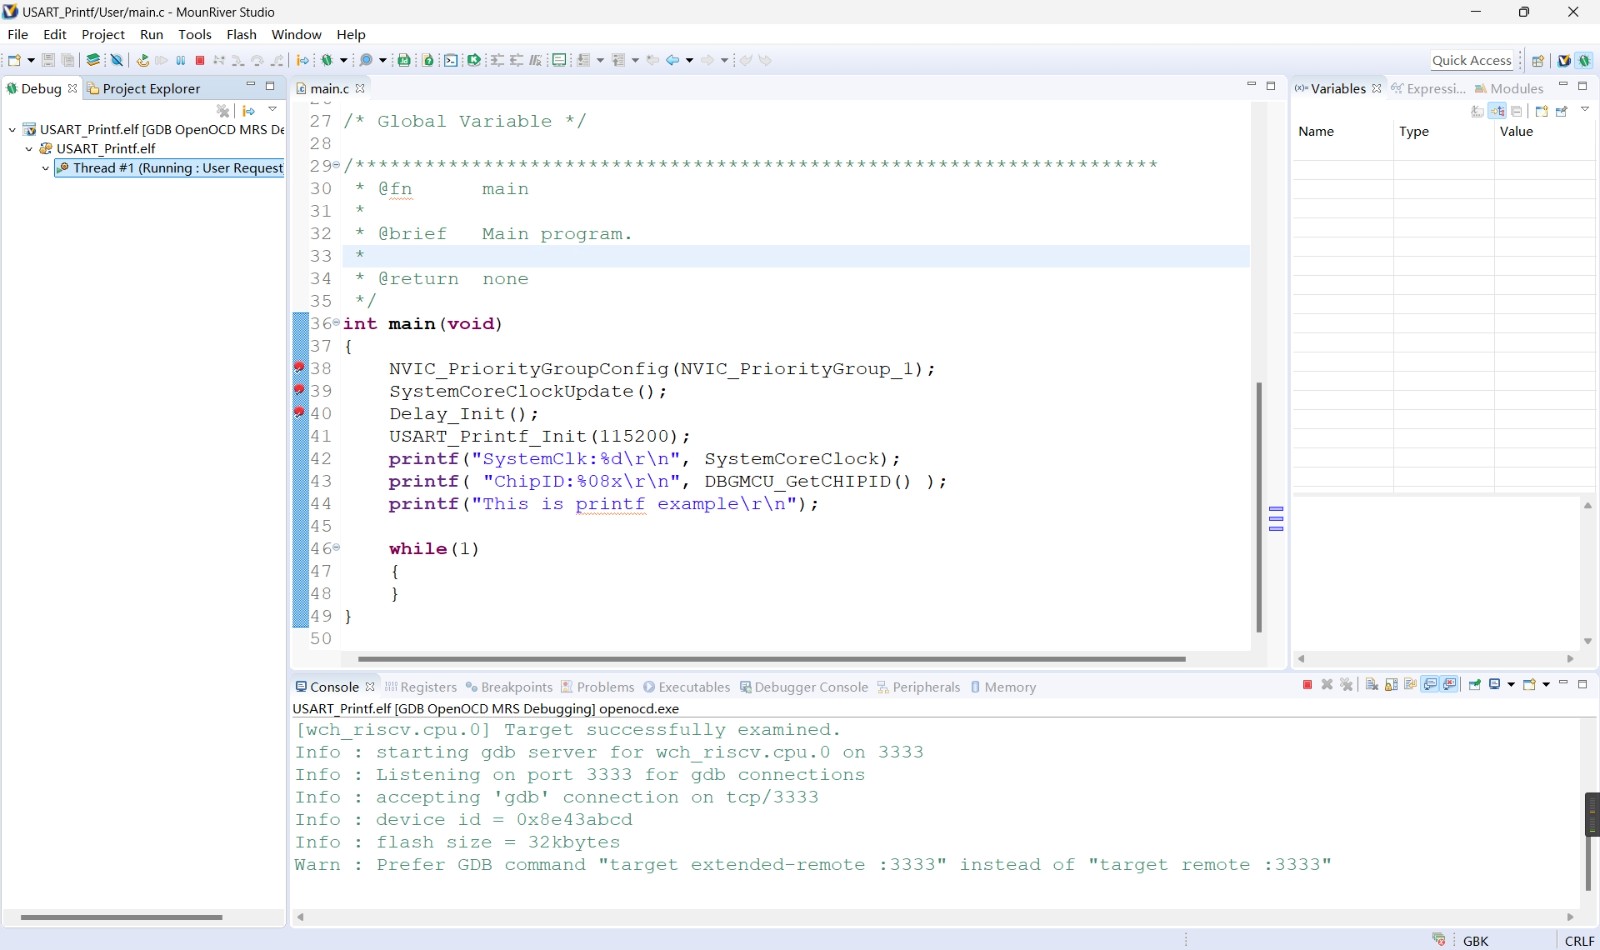1600x950 pixels.
Task: Open the Variables view menu chevron
Action: 1585,109
